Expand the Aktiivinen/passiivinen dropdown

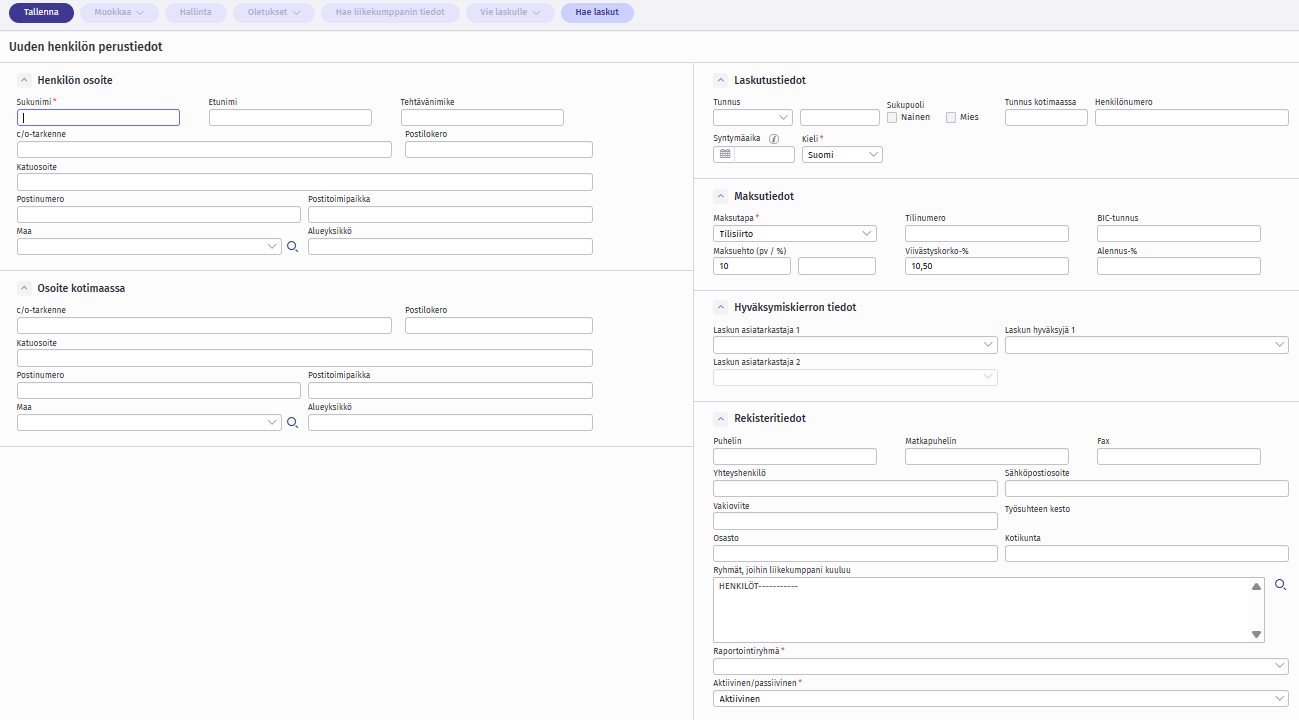[x=1000, y=699]
